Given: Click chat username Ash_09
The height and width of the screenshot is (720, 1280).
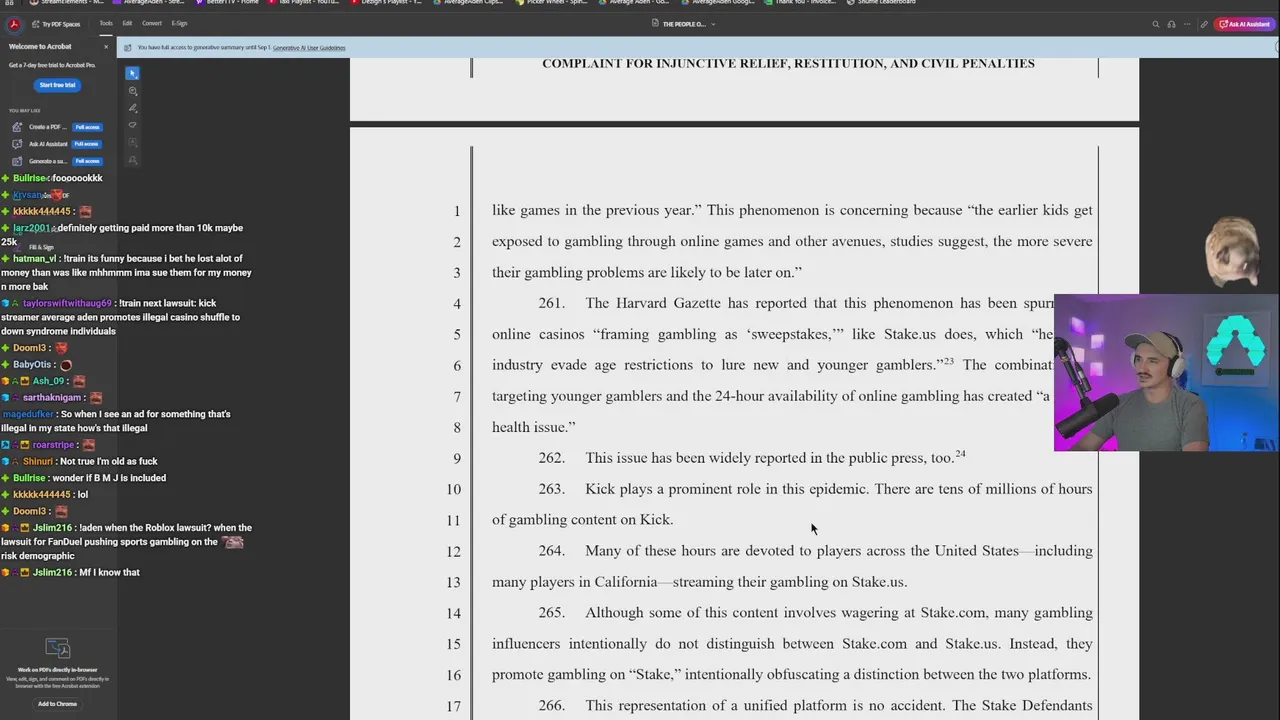Looking at the screenshot, I should [x=48, y=381].
